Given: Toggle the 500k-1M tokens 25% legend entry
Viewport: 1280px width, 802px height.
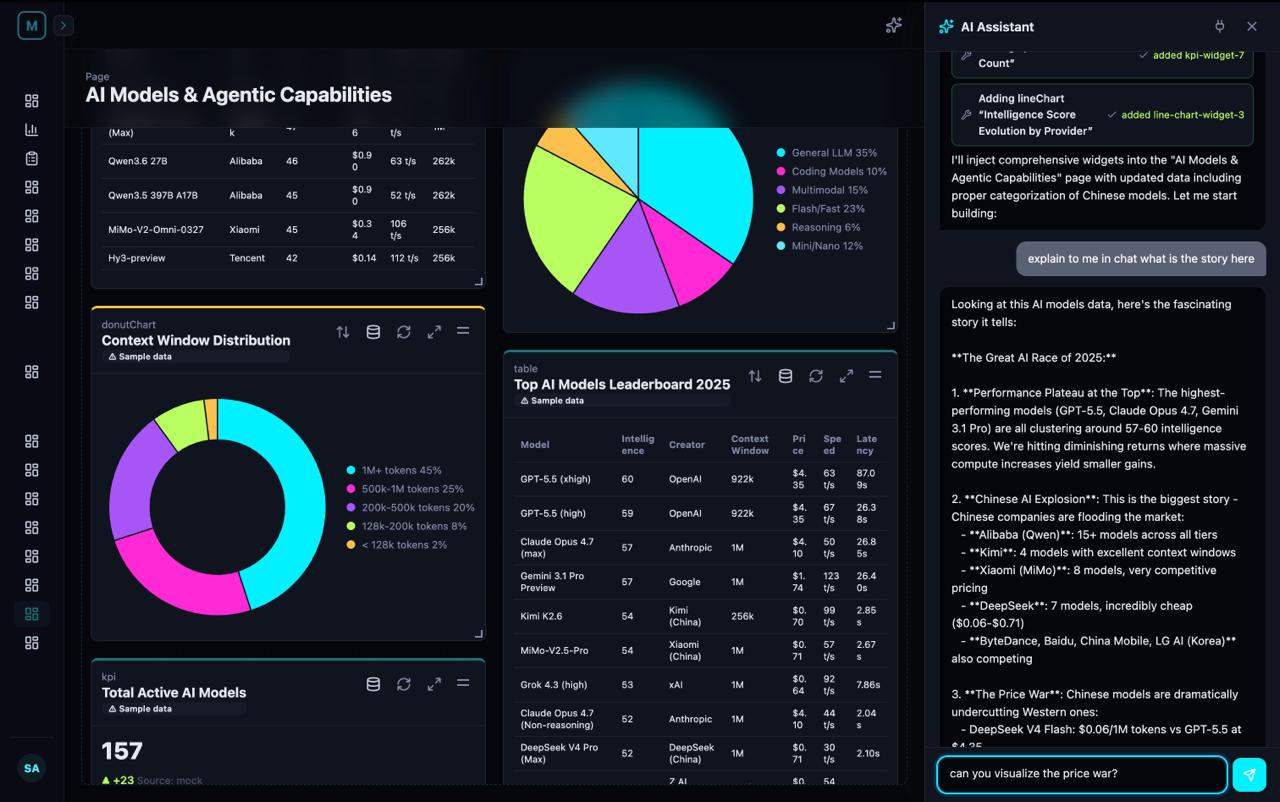Looking at the screenshot, I should pos(405,489).
